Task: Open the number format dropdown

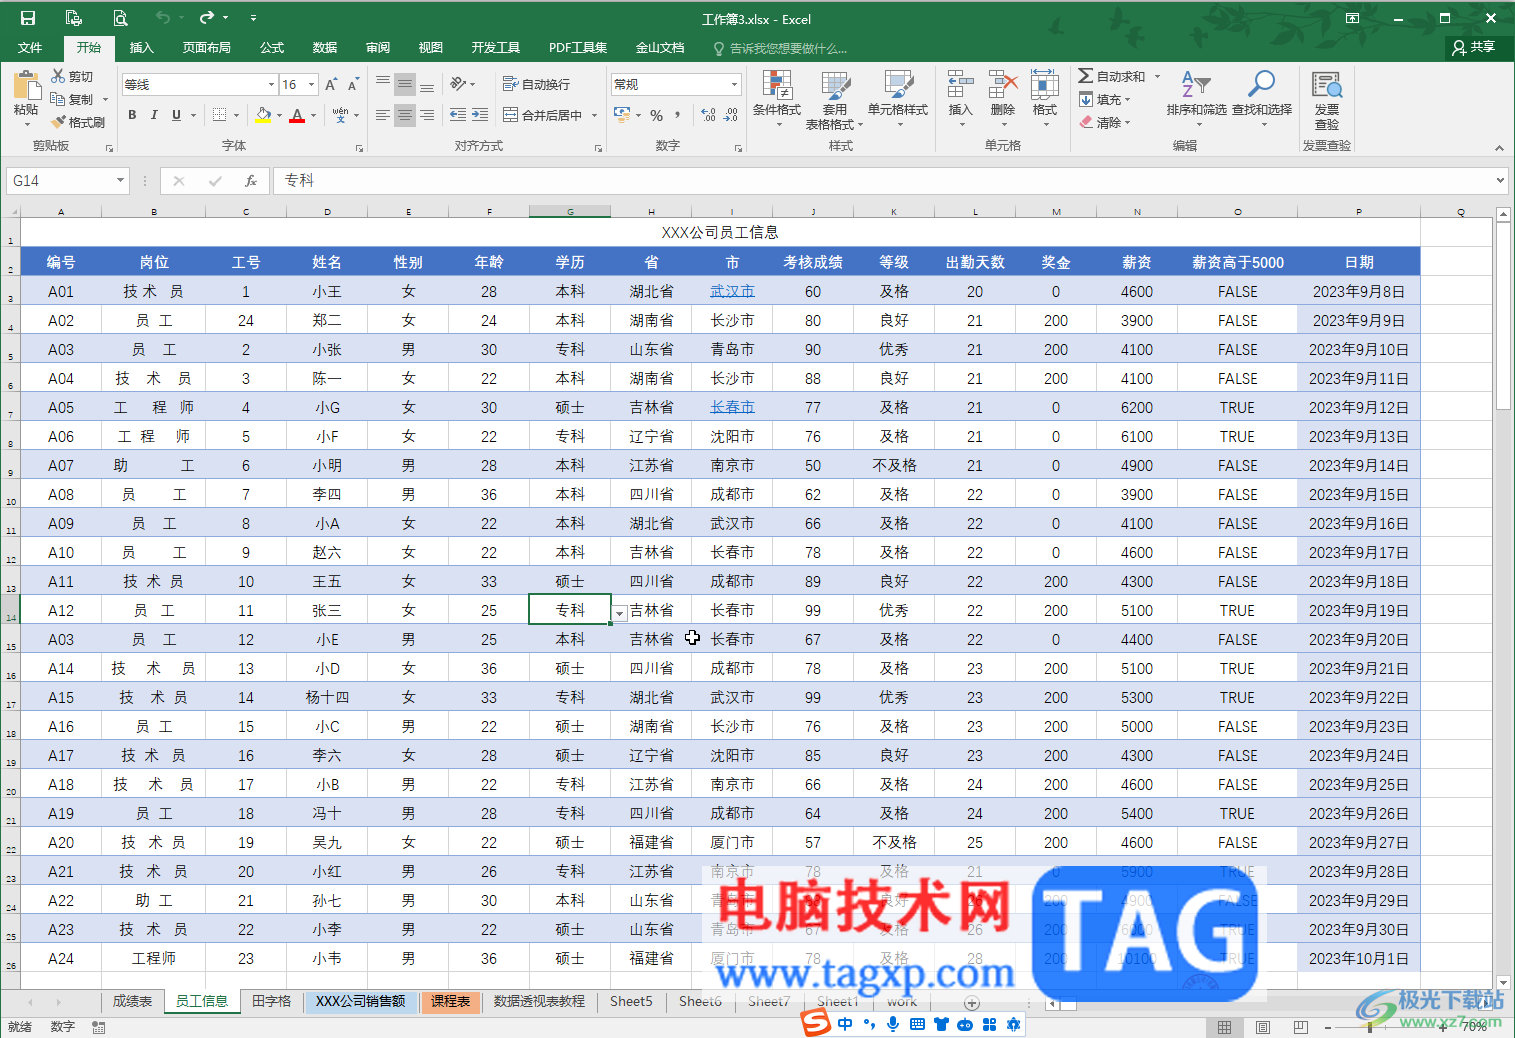Action: click(734, 85)
